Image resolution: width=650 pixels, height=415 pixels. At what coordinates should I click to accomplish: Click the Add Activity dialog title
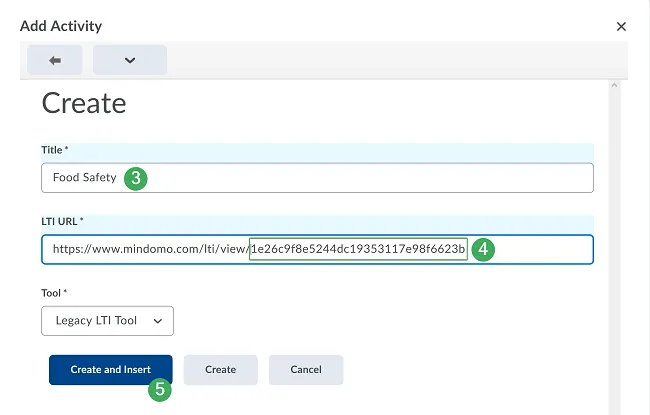coord(61,26)
